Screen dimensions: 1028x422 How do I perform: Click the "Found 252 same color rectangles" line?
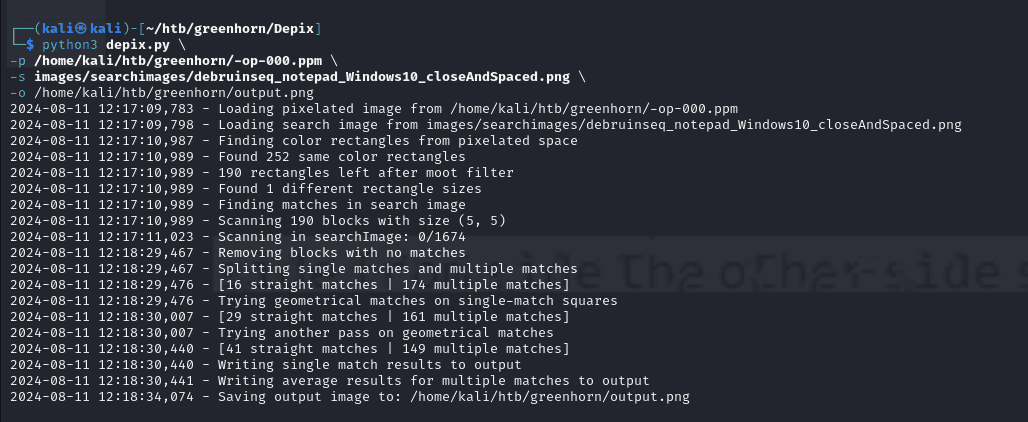tap(342, 157)
